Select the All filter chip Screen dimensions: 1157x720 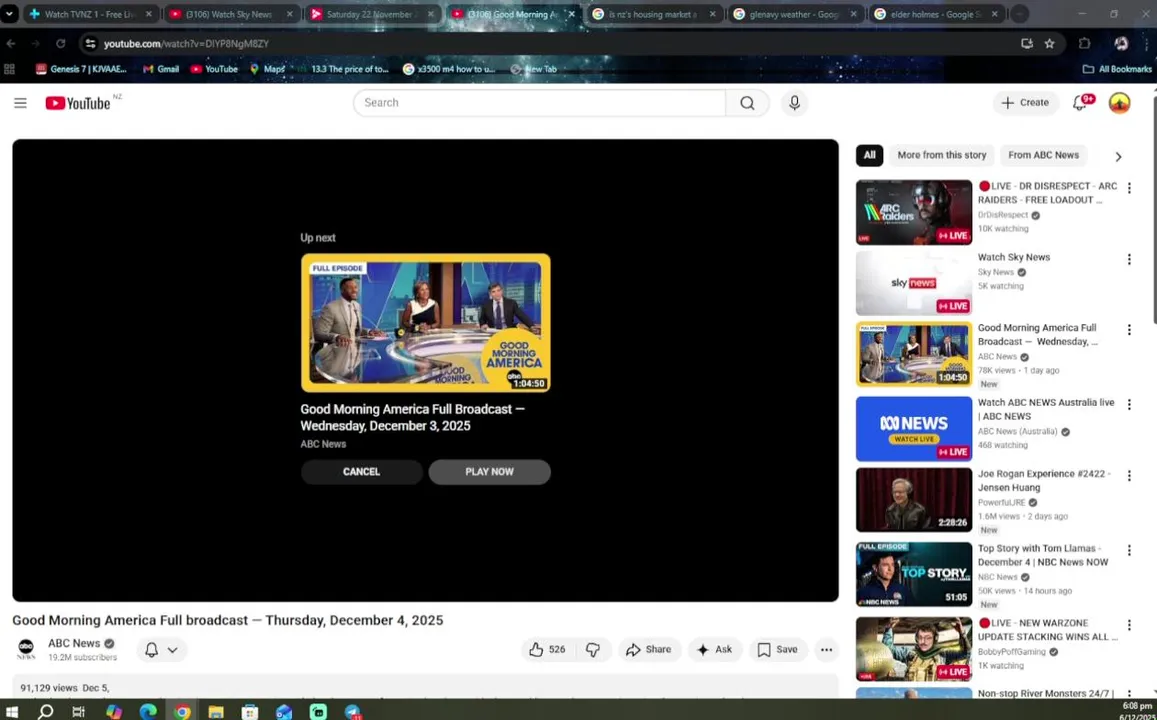[x=869, y=156]
